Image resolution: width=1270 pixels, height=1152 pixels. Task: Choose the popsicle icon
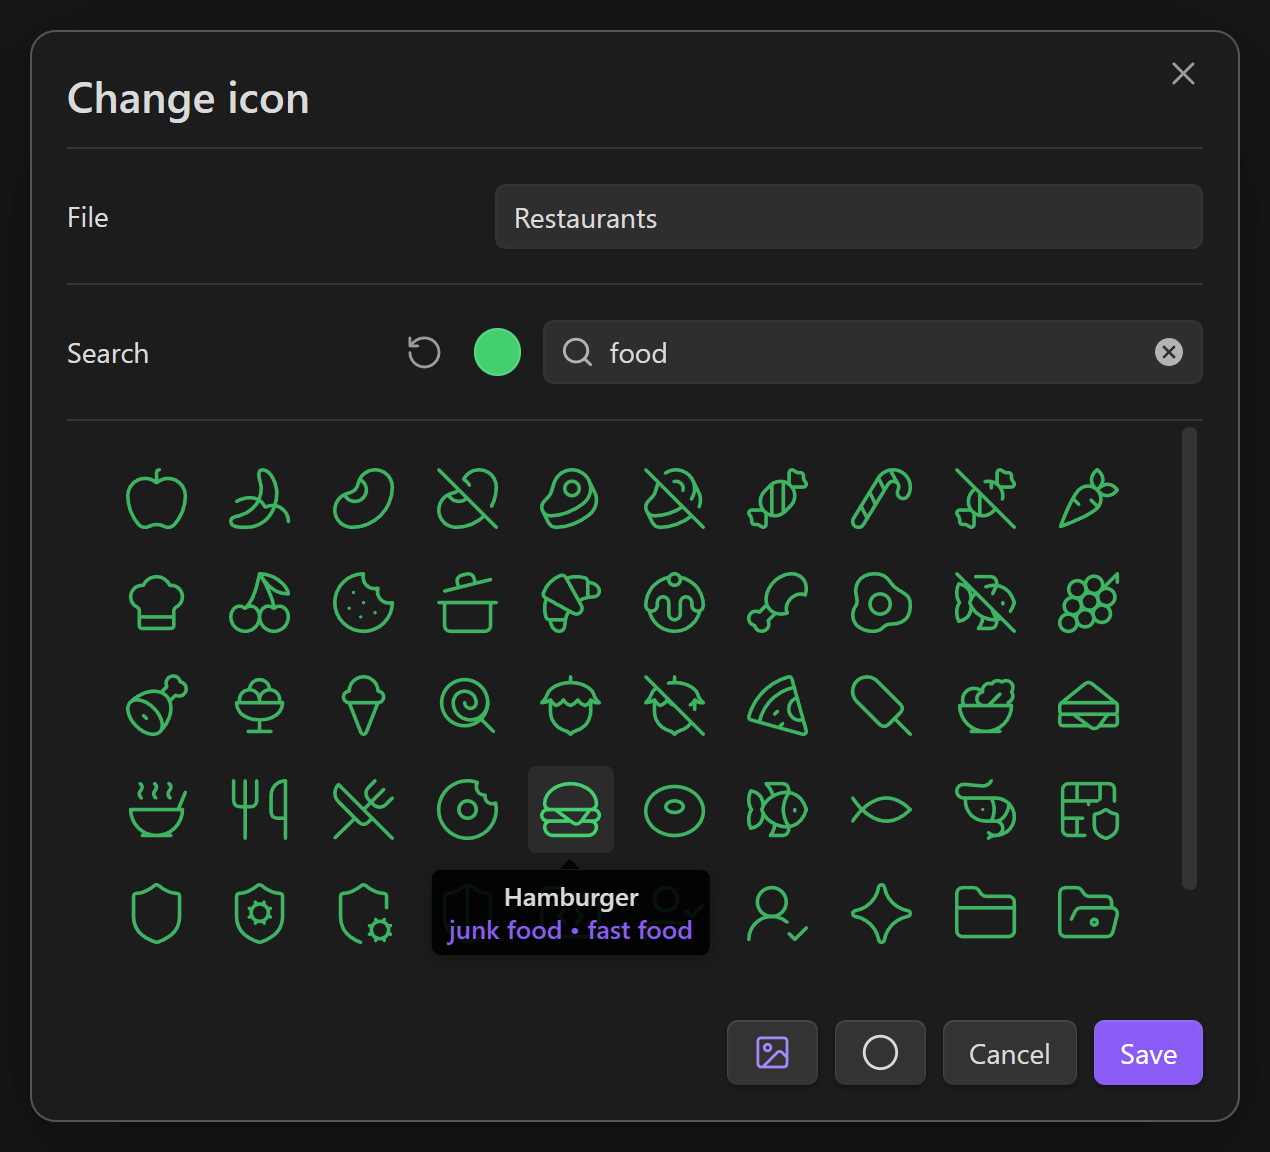[x=881, y=706]
